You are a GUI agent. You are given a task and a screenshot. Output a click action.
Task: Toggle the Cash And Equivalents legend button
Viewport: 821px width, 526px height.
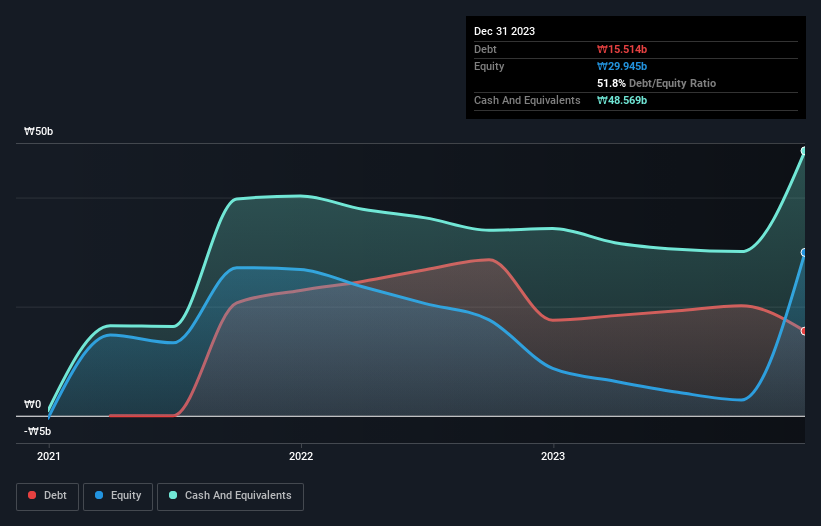(230, 496)
